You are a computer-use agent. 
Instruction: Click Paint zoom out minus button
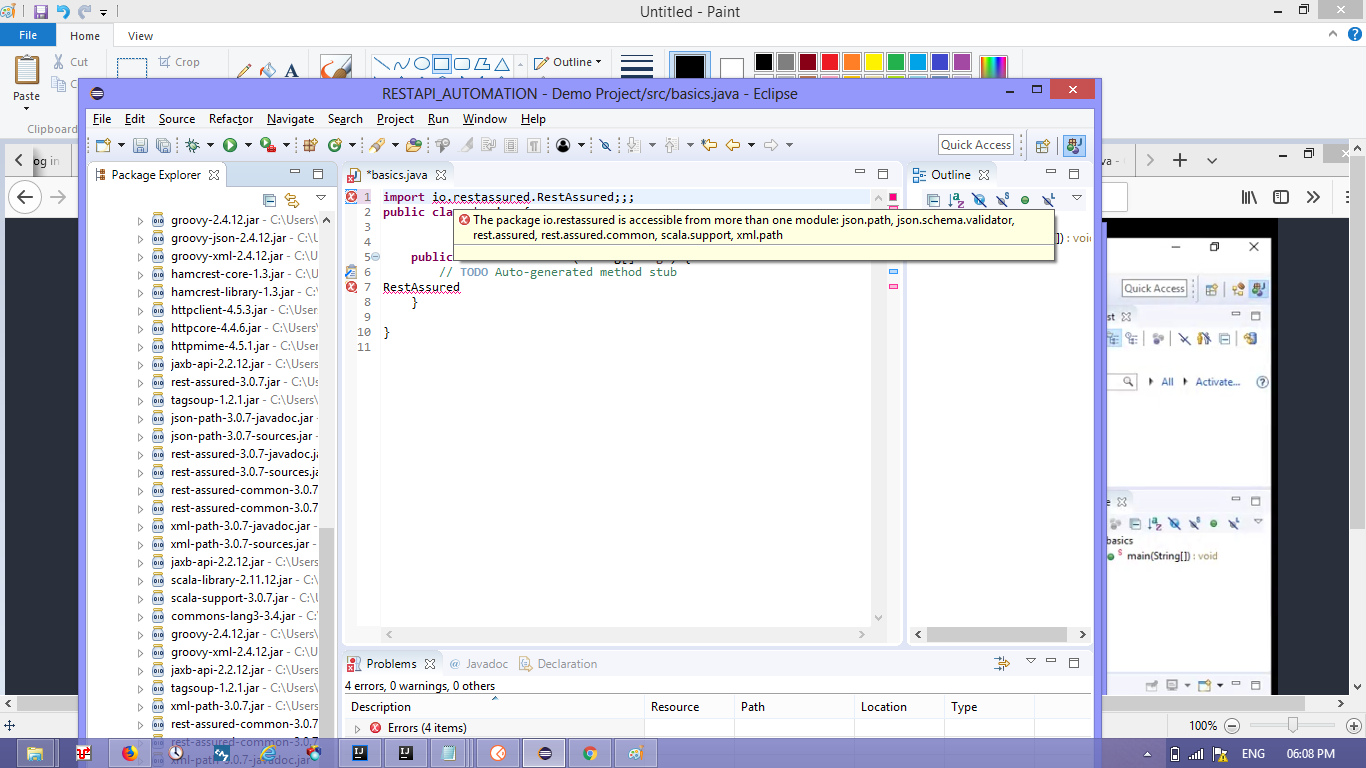tap(1232, 726)
